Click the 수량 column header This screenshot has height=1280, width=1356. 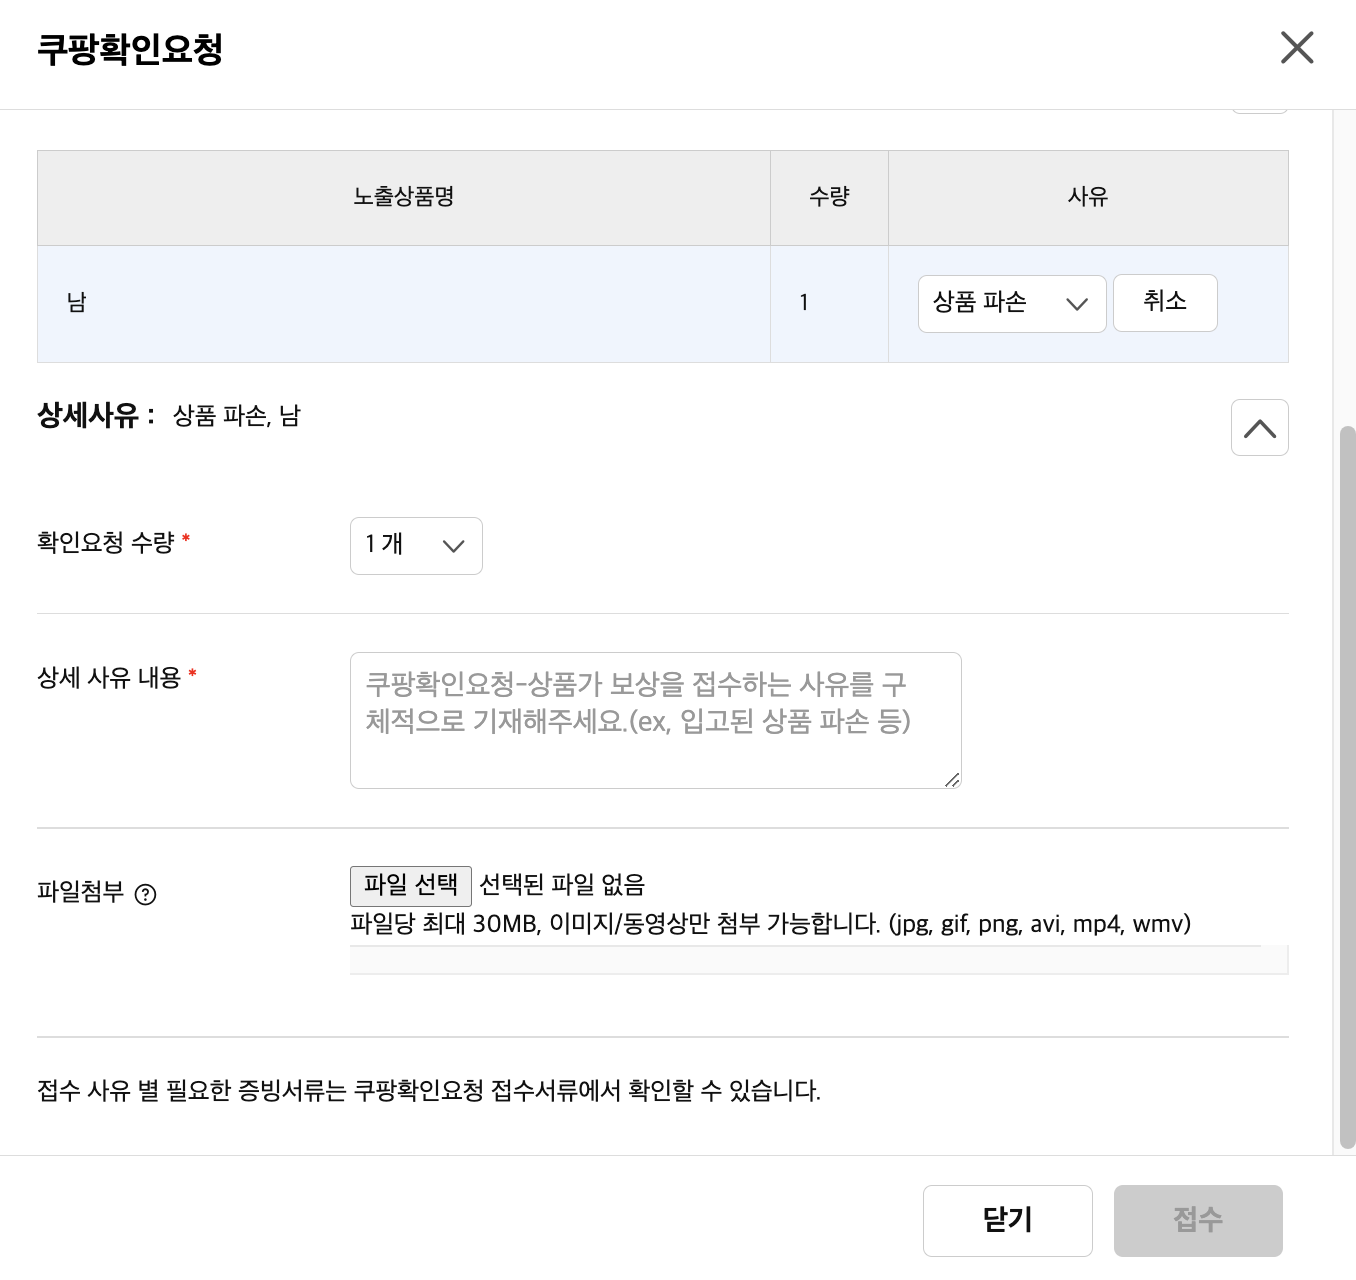point(829,197)
